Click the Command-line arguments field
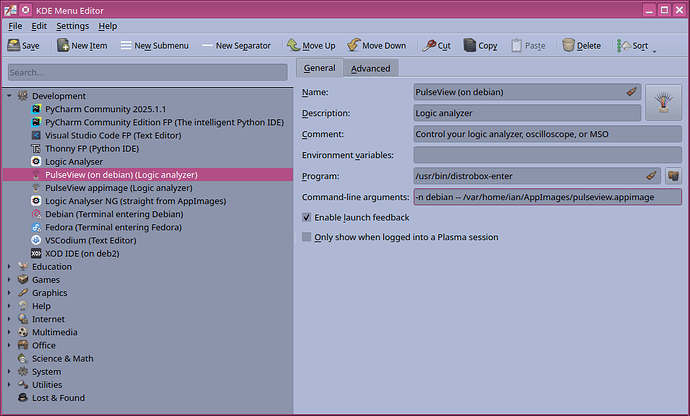This screenshot has height=416, width=690. (547, 197)
